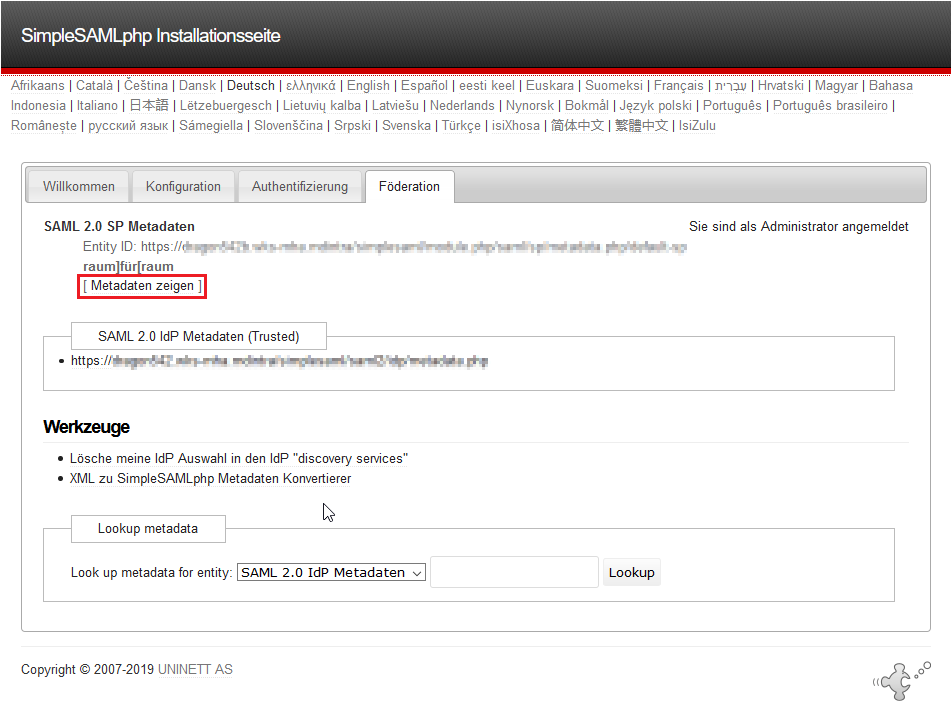952x702 pixels.
Task: Select the Föderation tab
Action: point(409,186)
